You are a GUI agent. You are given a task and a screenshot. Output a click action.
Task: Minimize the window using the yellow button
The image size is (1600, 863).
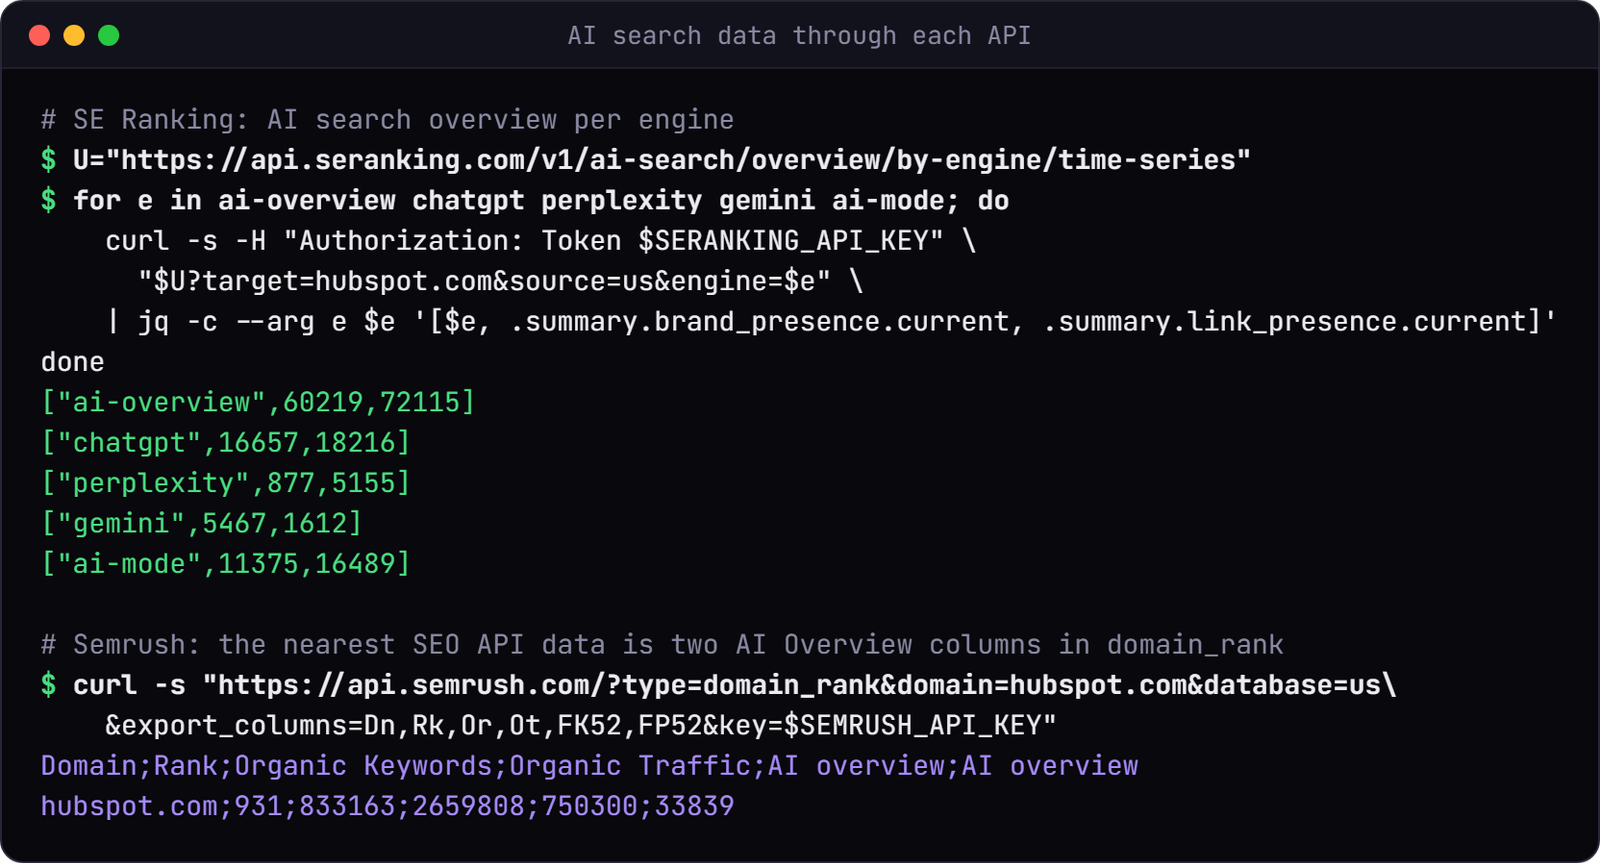click(74, 36)
